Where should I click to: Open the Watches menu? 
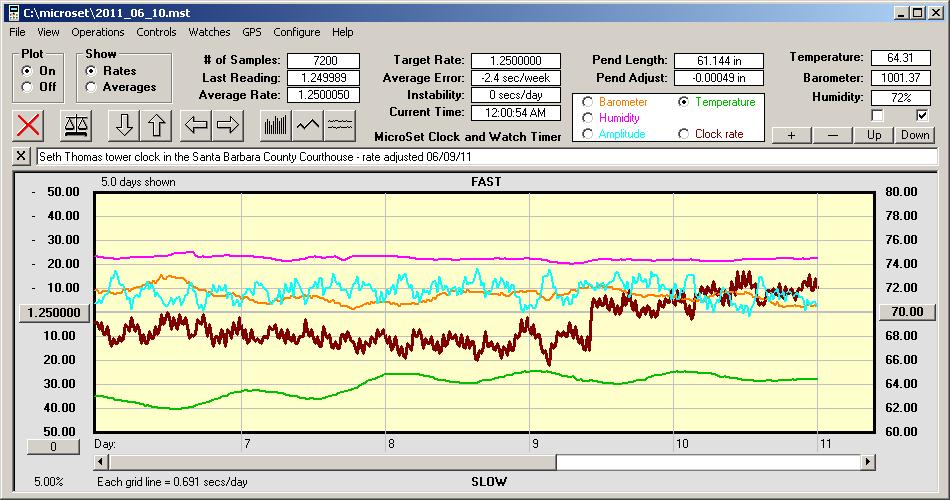point(209,32)
